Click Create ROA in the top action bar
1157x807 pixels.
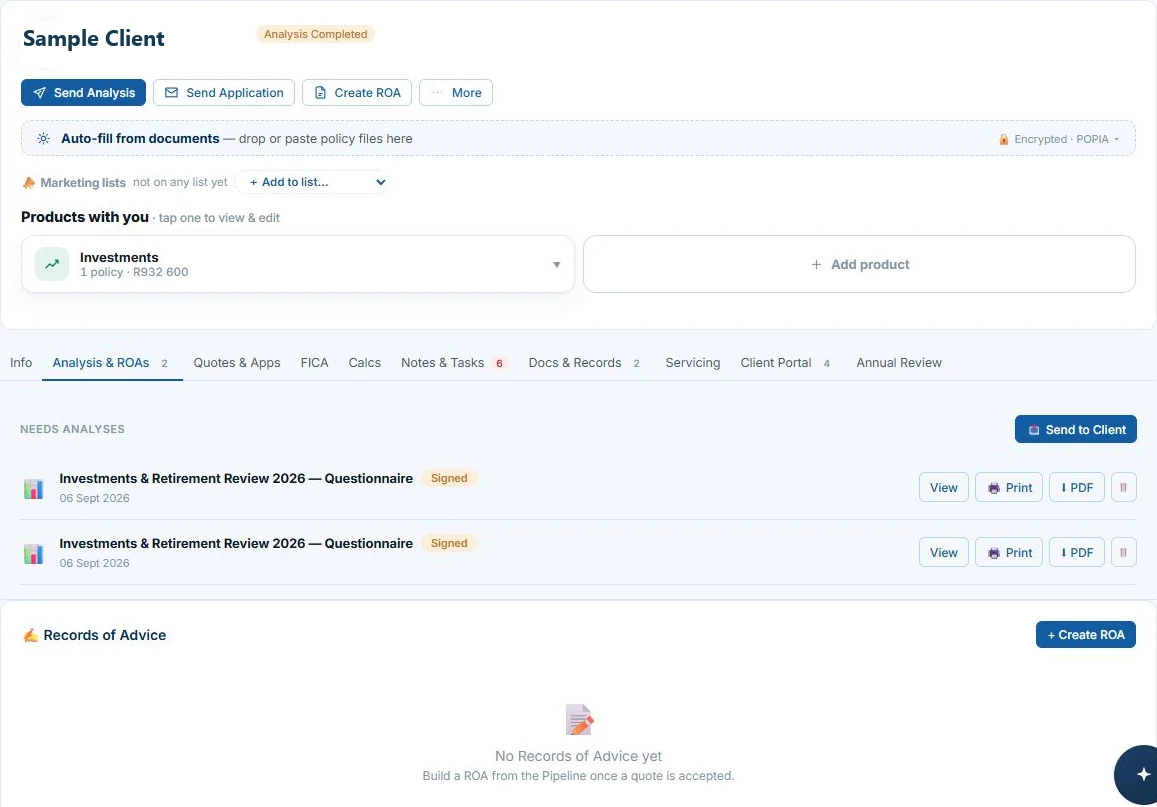point(357,92)
